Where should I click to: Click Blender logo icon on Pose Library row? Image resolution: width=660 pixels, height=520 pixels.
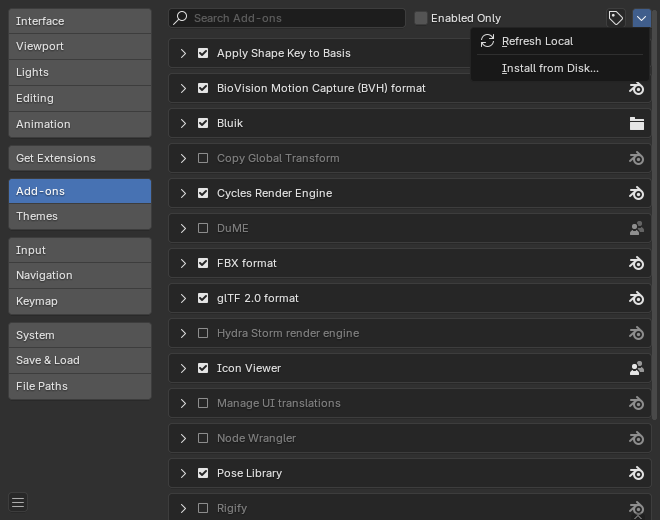636,473
